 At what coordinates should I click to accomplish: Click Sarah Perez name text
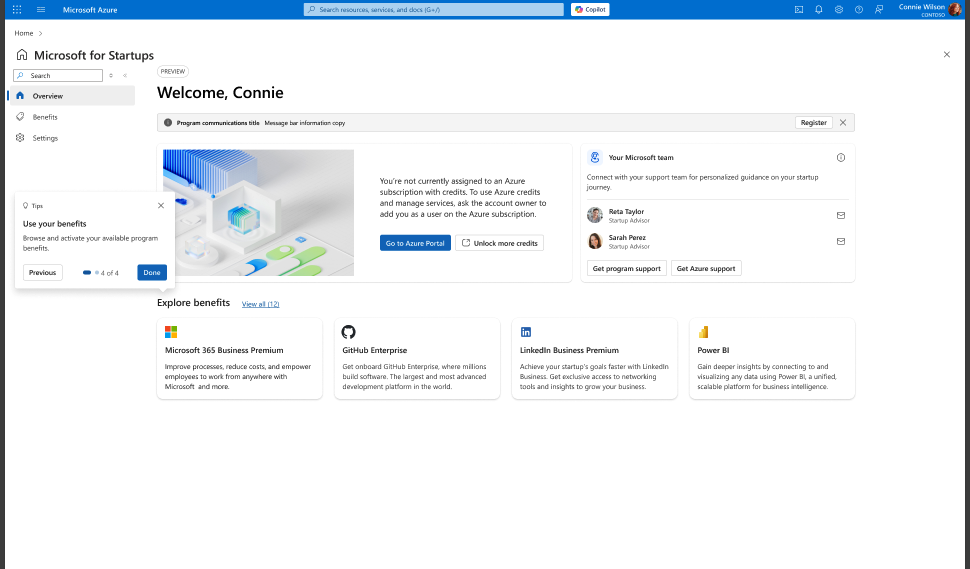click(627, 237)
